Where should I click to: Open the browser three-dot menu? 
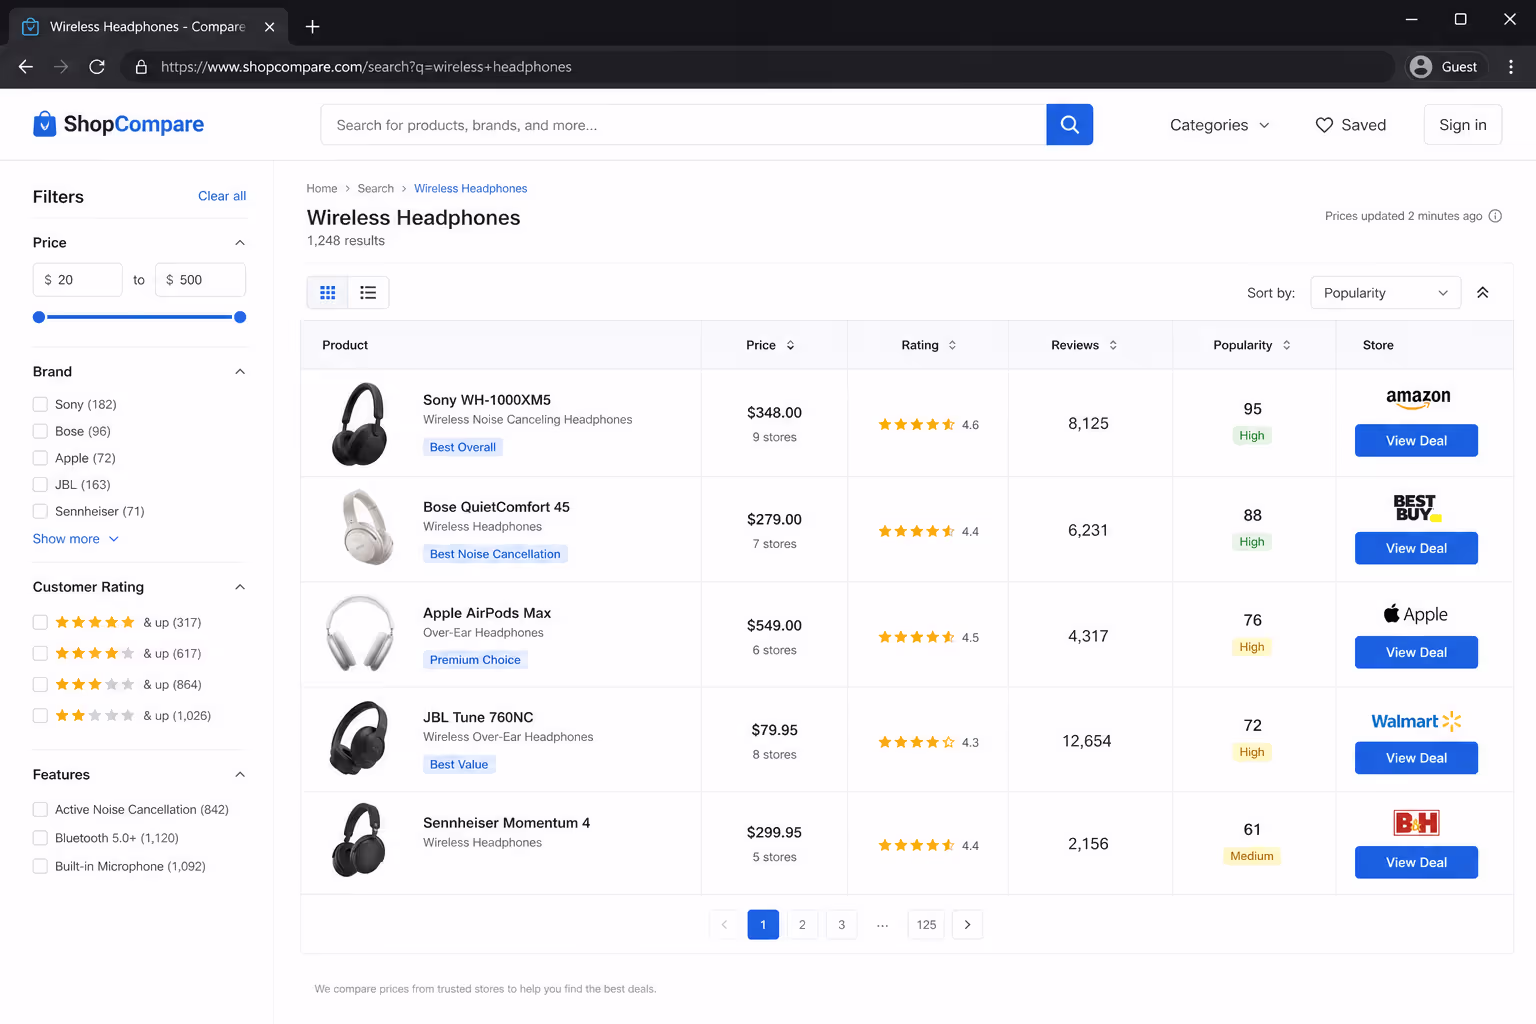pyautogui.click(x=1510, y=67)
